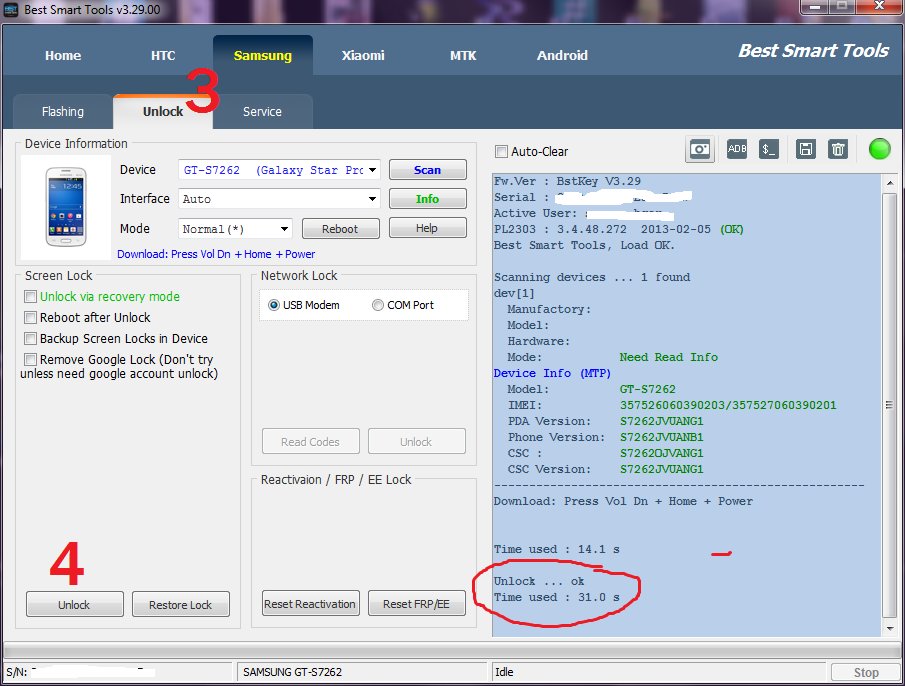
Task: Click Phone Version value S7262JVUANB1
Action: (661, 437)
